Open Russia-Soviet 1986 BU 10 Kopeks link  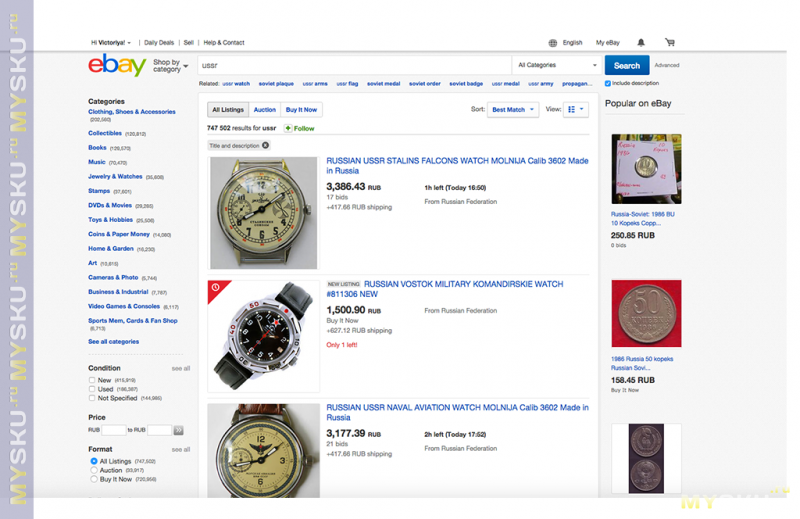click(642, 219)
